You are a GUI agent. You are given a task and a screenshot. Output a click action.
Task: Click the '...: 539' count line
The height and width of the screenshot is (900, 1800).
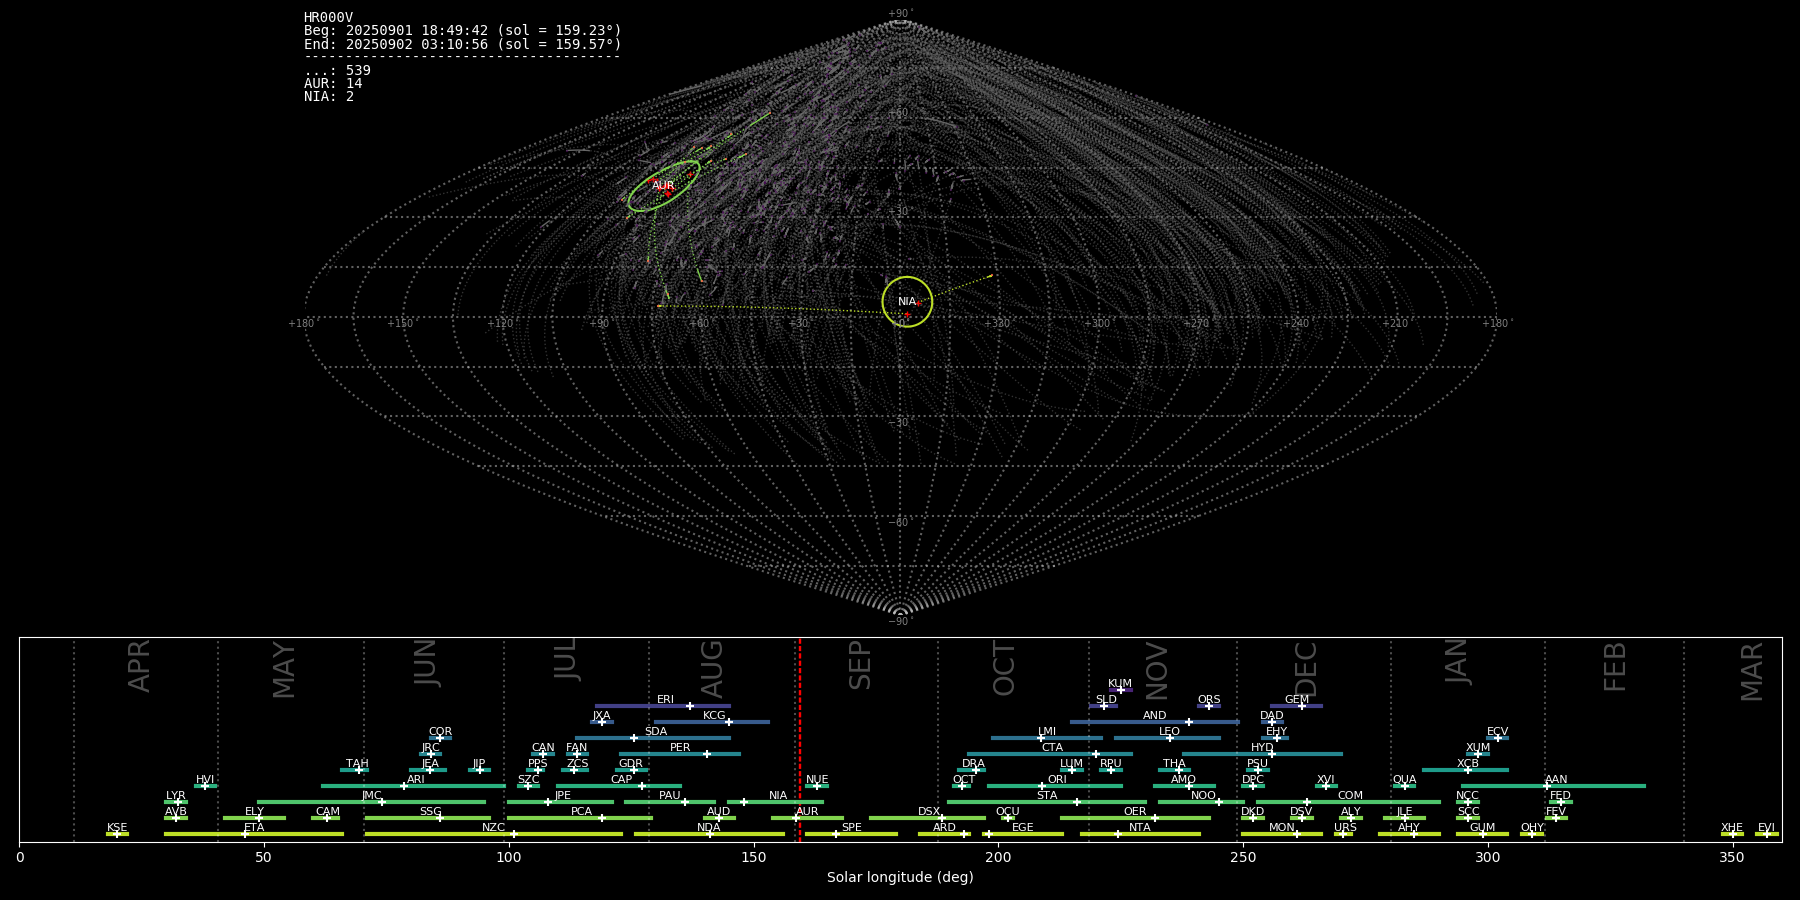(337, 70)
